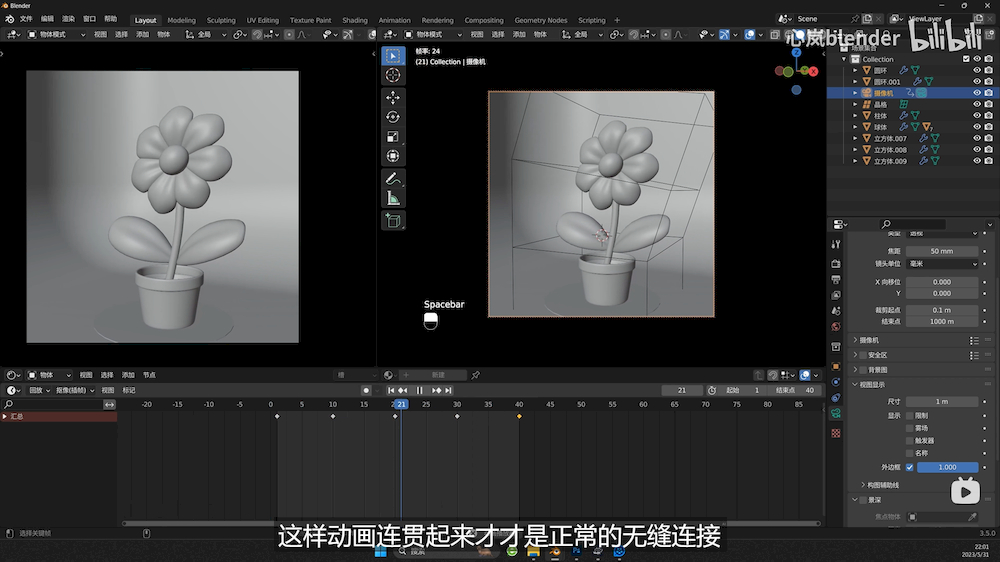Viewport: 1000px width, 562px height.
Task: Click the modifier wrench icon of 圆环 row
Action: click(904, 70)
